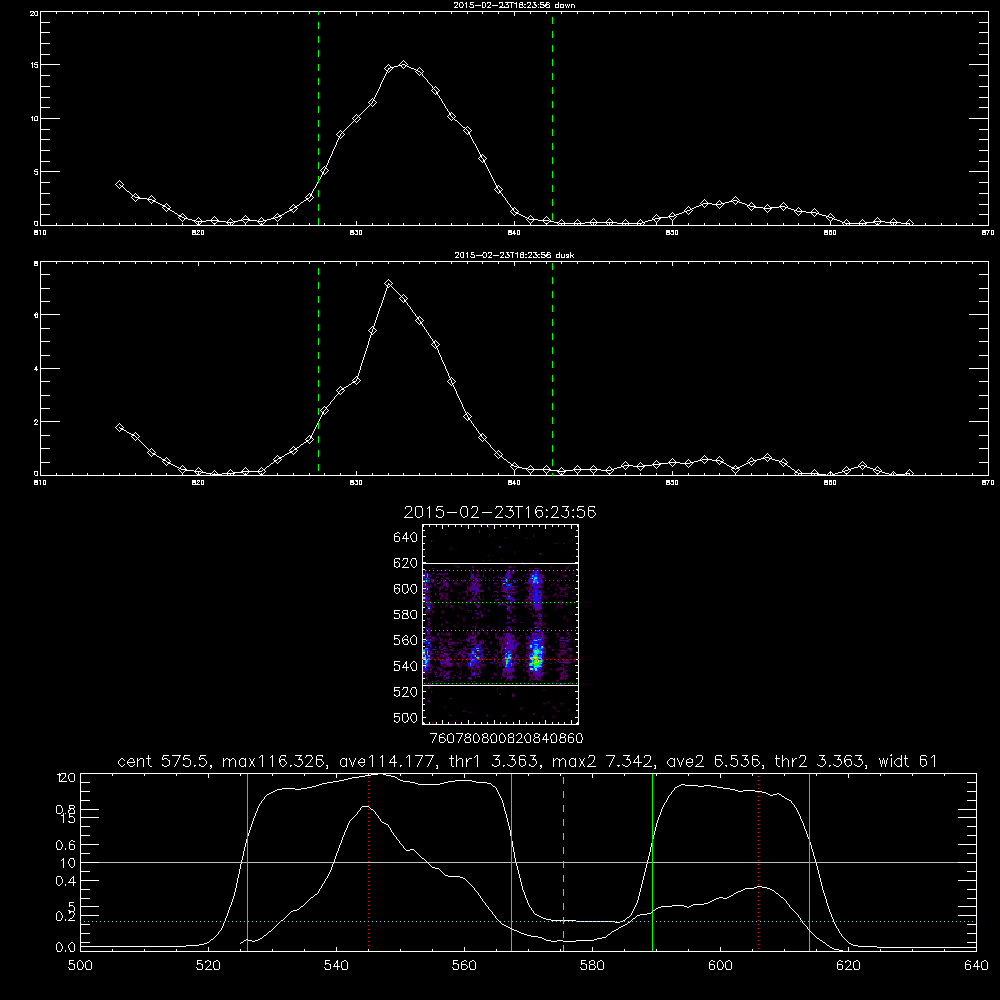Image resolution: width=1000 pixels, height=1000 pixels.
Task: Click the '580' x-axis label of bottom plot
Action: 592,966
